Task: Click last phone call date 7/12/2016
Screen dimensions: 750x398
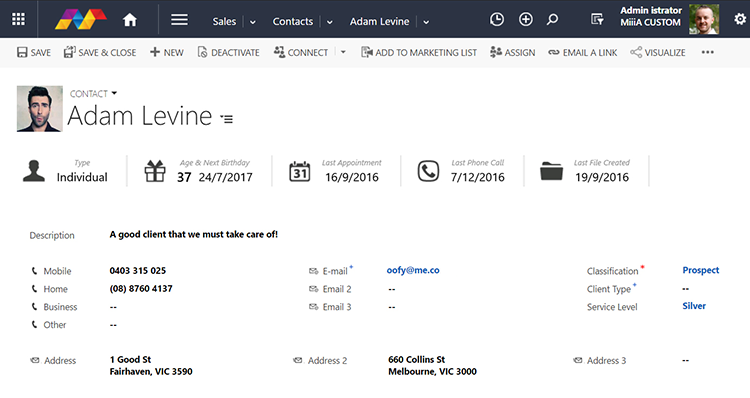Action: tap(477, 177)
